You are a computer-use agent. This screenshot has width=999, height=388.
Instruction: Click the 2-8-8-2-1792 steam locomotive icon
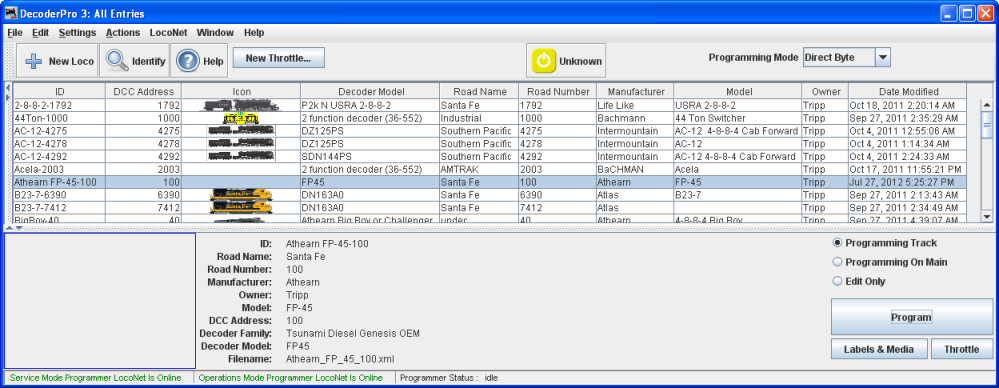(240, 106)
